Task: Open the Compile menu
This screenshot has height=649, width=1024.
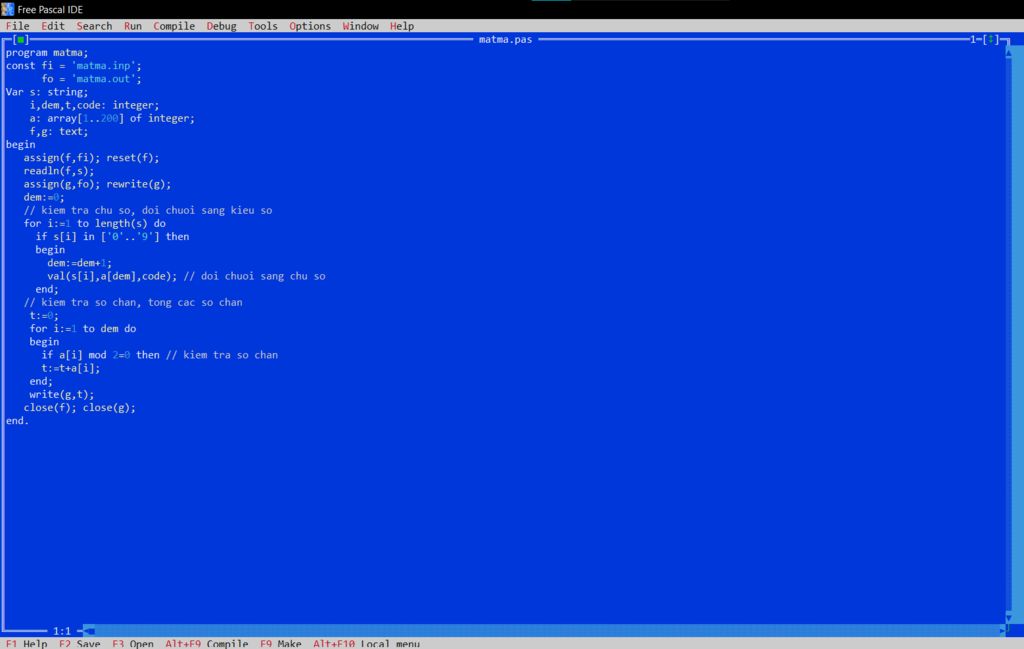Action: (174, 26)
